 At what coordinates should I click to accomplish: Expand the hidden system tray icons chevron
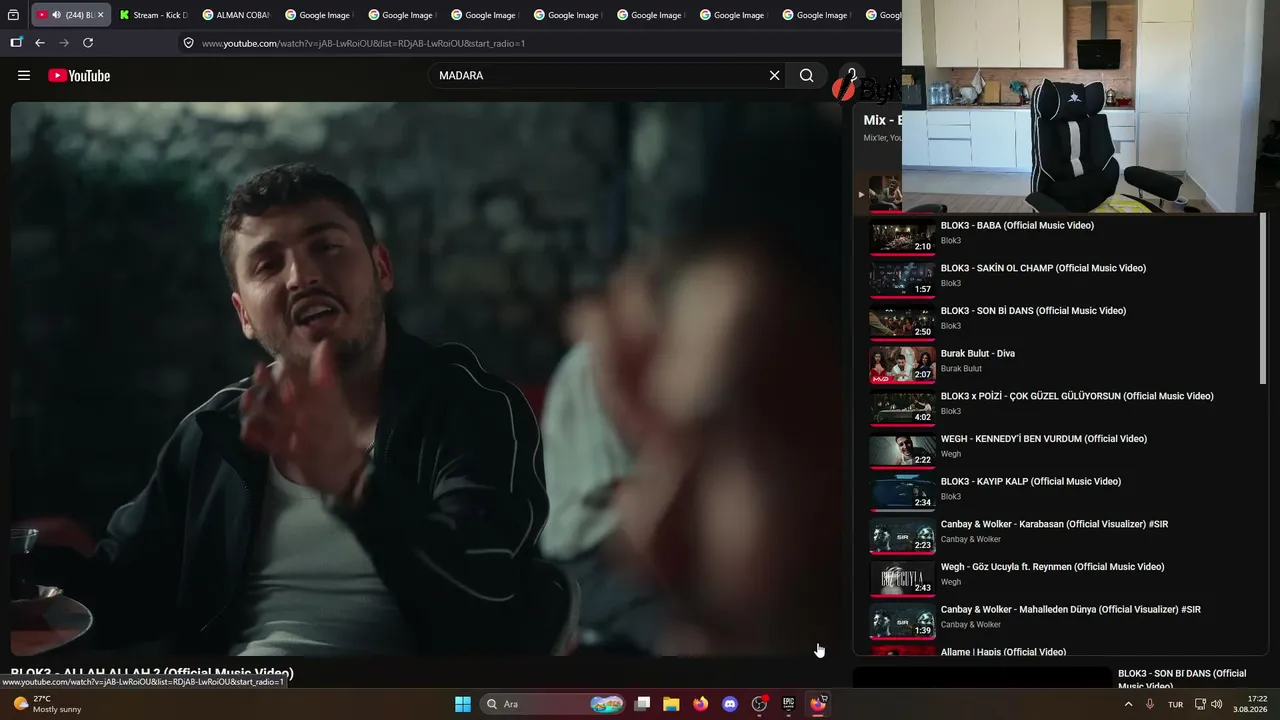pyautogui.click(x=1128, y=704)
